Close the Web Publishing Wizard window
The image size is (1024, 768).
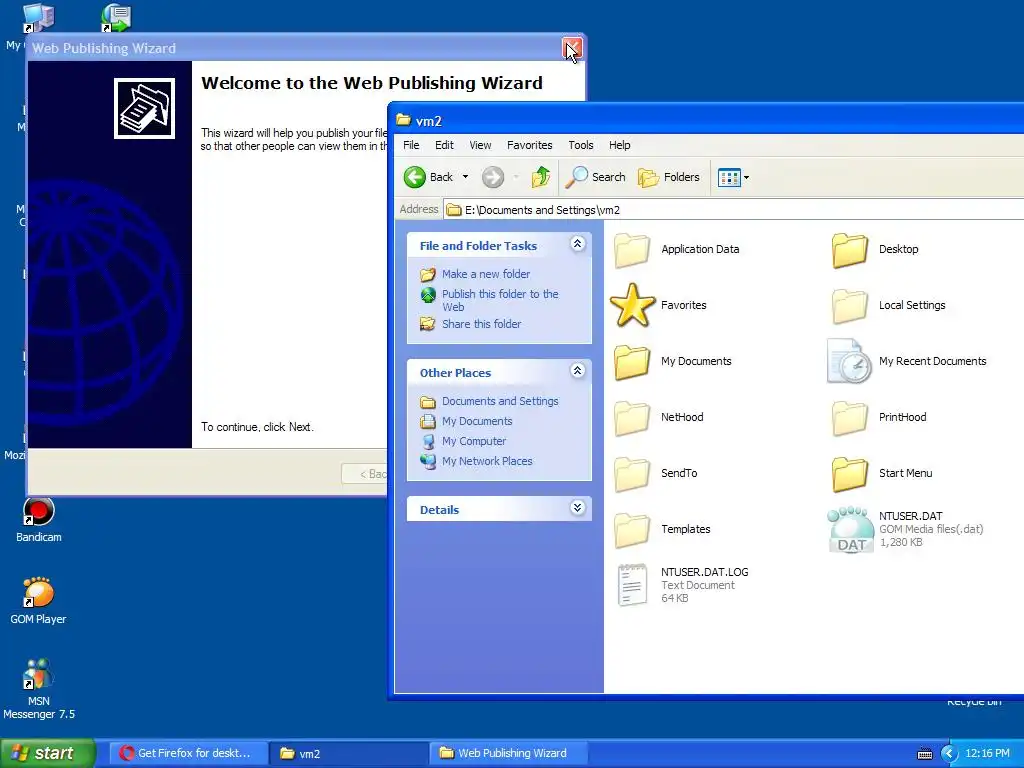[x=571, y=48]
